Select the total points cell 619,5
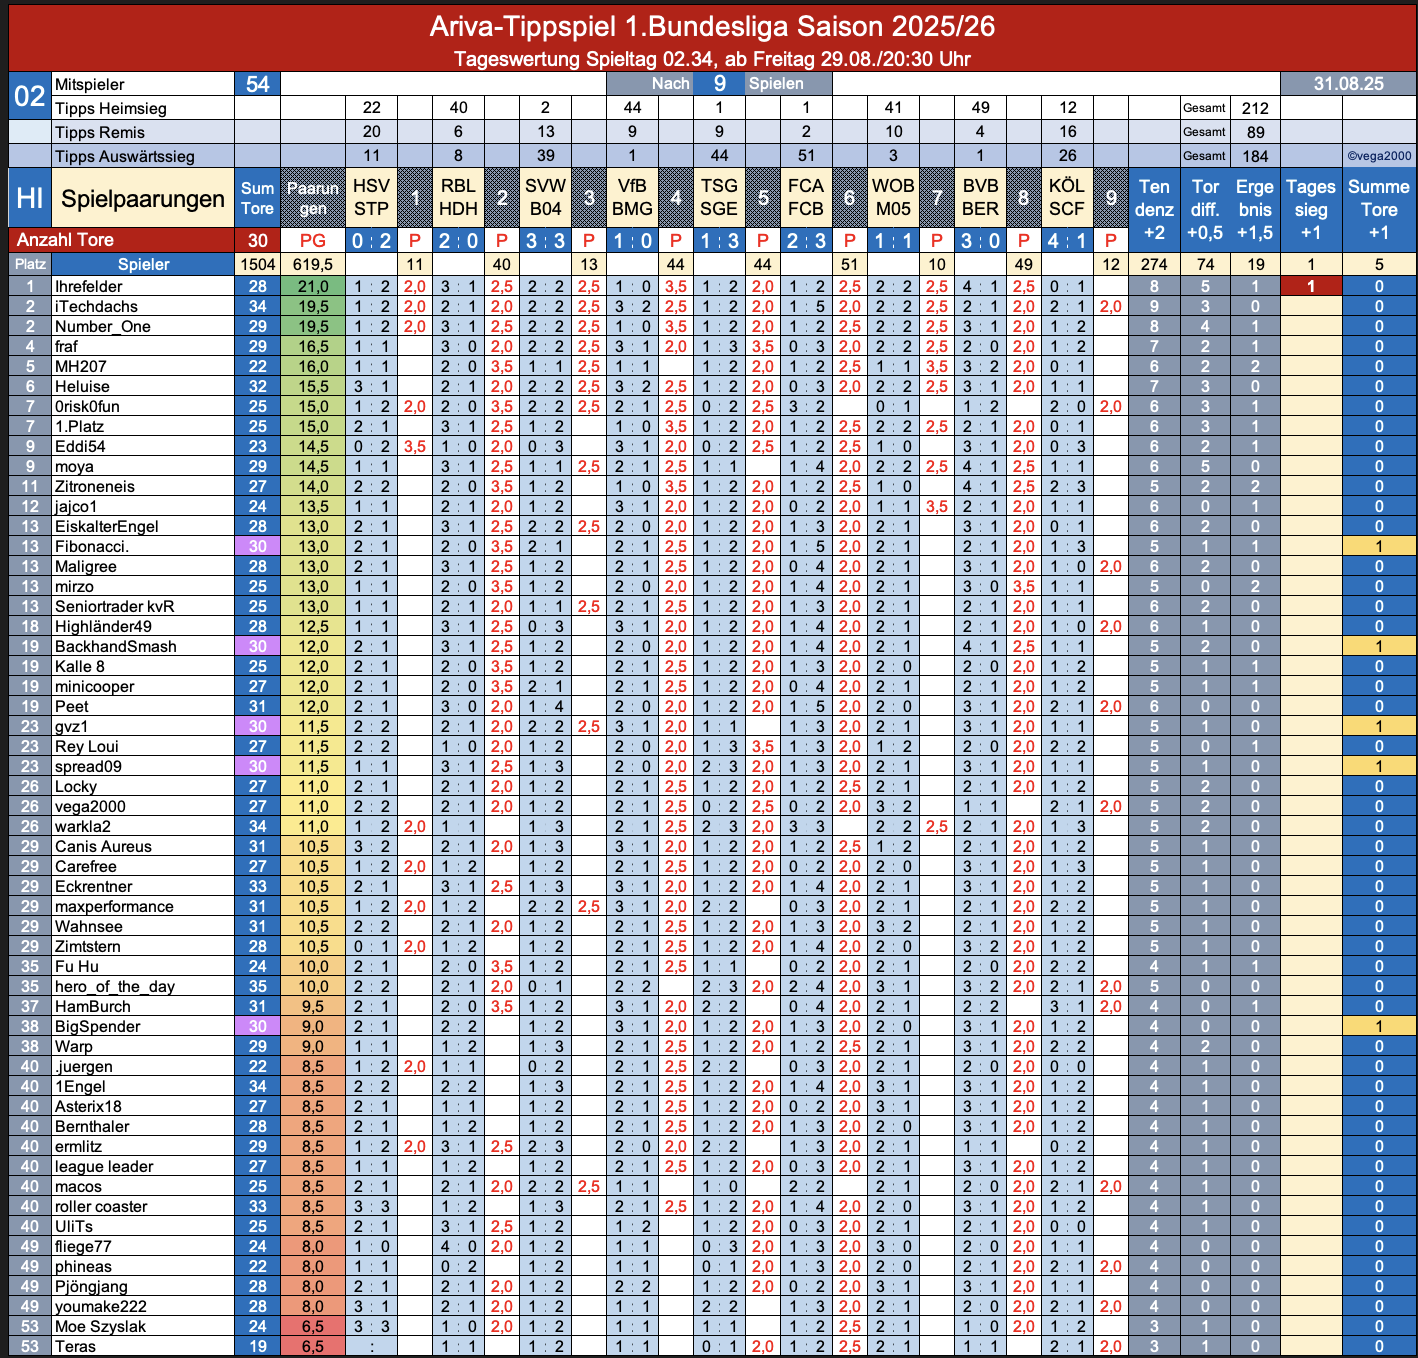 (x=313, y=264)
